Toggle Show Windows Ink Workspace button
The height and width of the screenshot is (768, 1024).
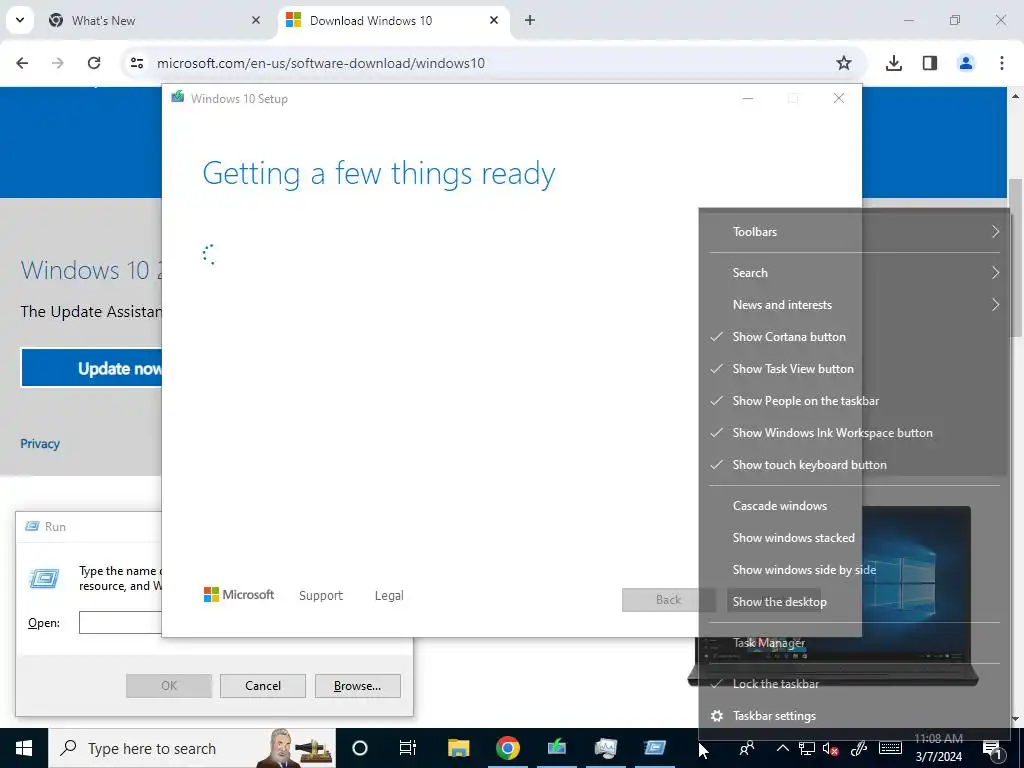[x=854, y=433]
